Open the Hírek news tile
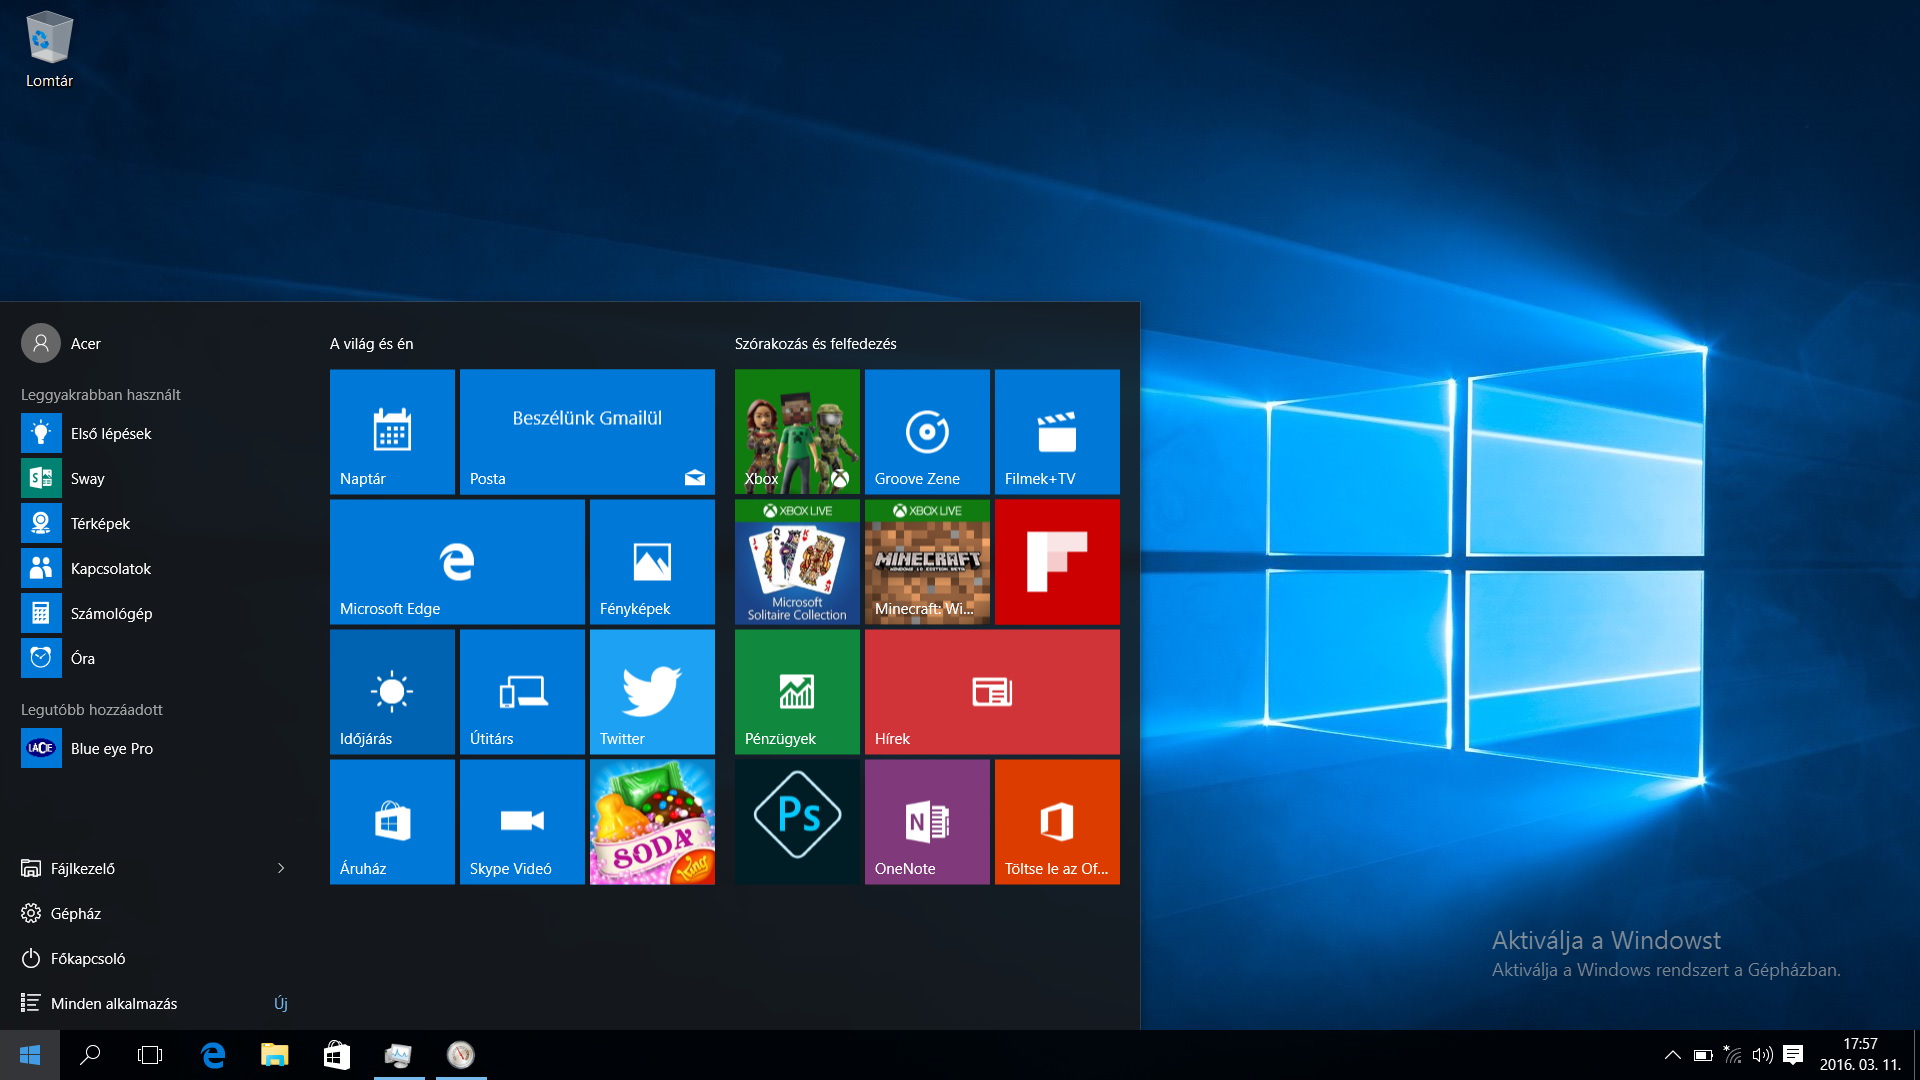This screenshot has width=1920, height=1080. coord(992,692)
